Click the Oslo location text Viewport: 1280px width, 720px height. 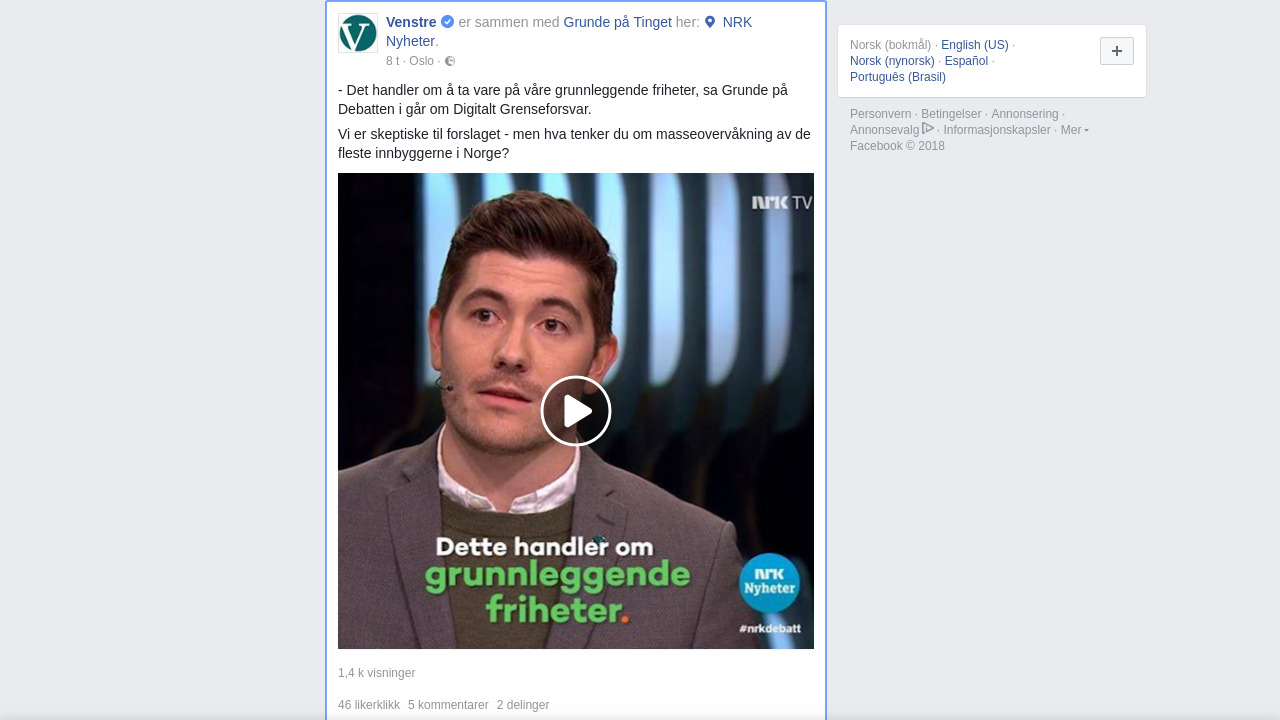pos(421,61)
